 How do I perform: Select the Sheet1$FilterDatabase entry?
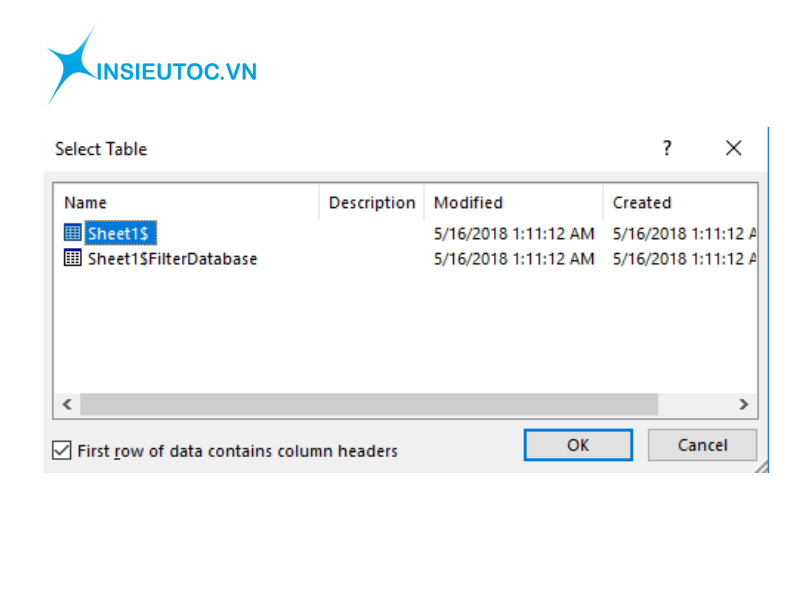(x=172, y=258)
